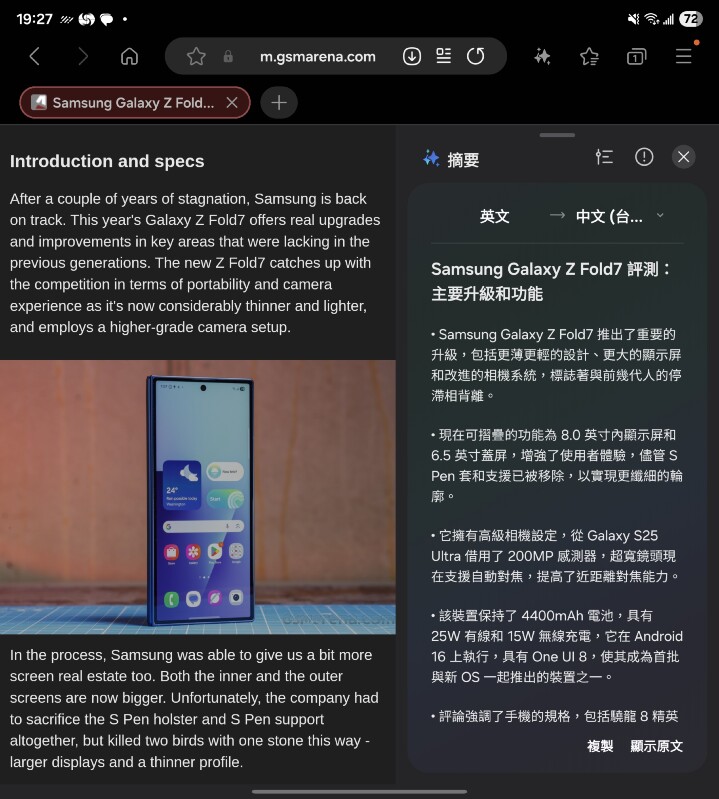Go back with the browser back arrow
This screenshot has width=719, height=799.
tap(35, 56)
